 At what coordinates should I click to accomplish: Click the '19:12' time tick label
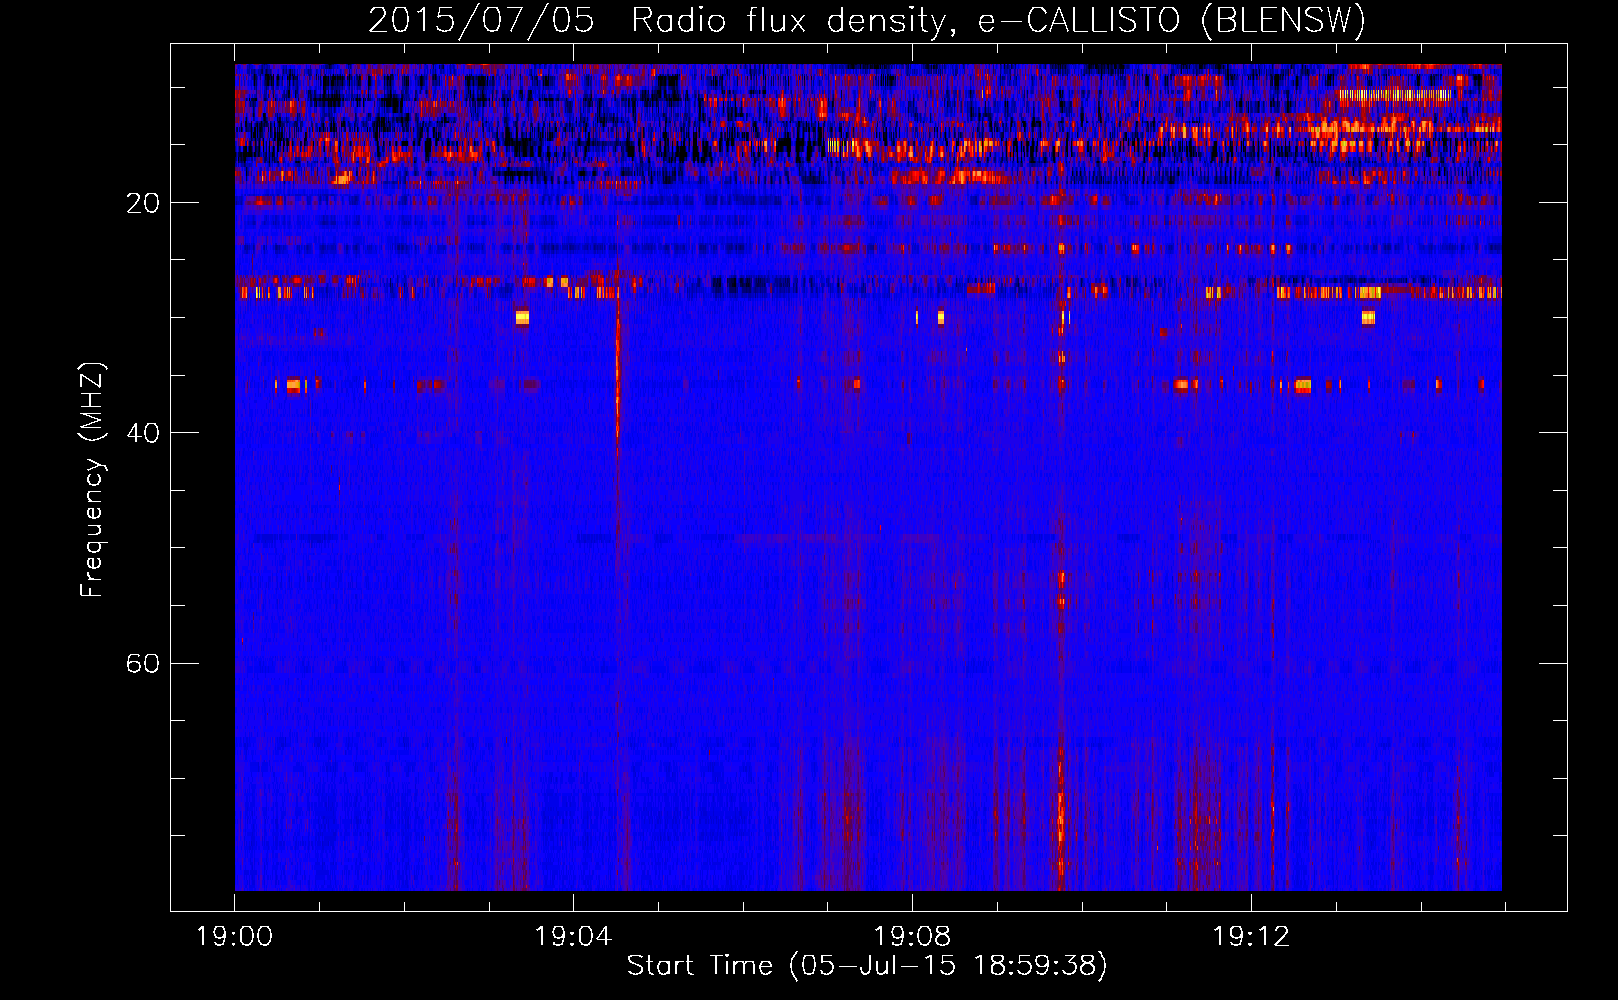pos(1251,937)
